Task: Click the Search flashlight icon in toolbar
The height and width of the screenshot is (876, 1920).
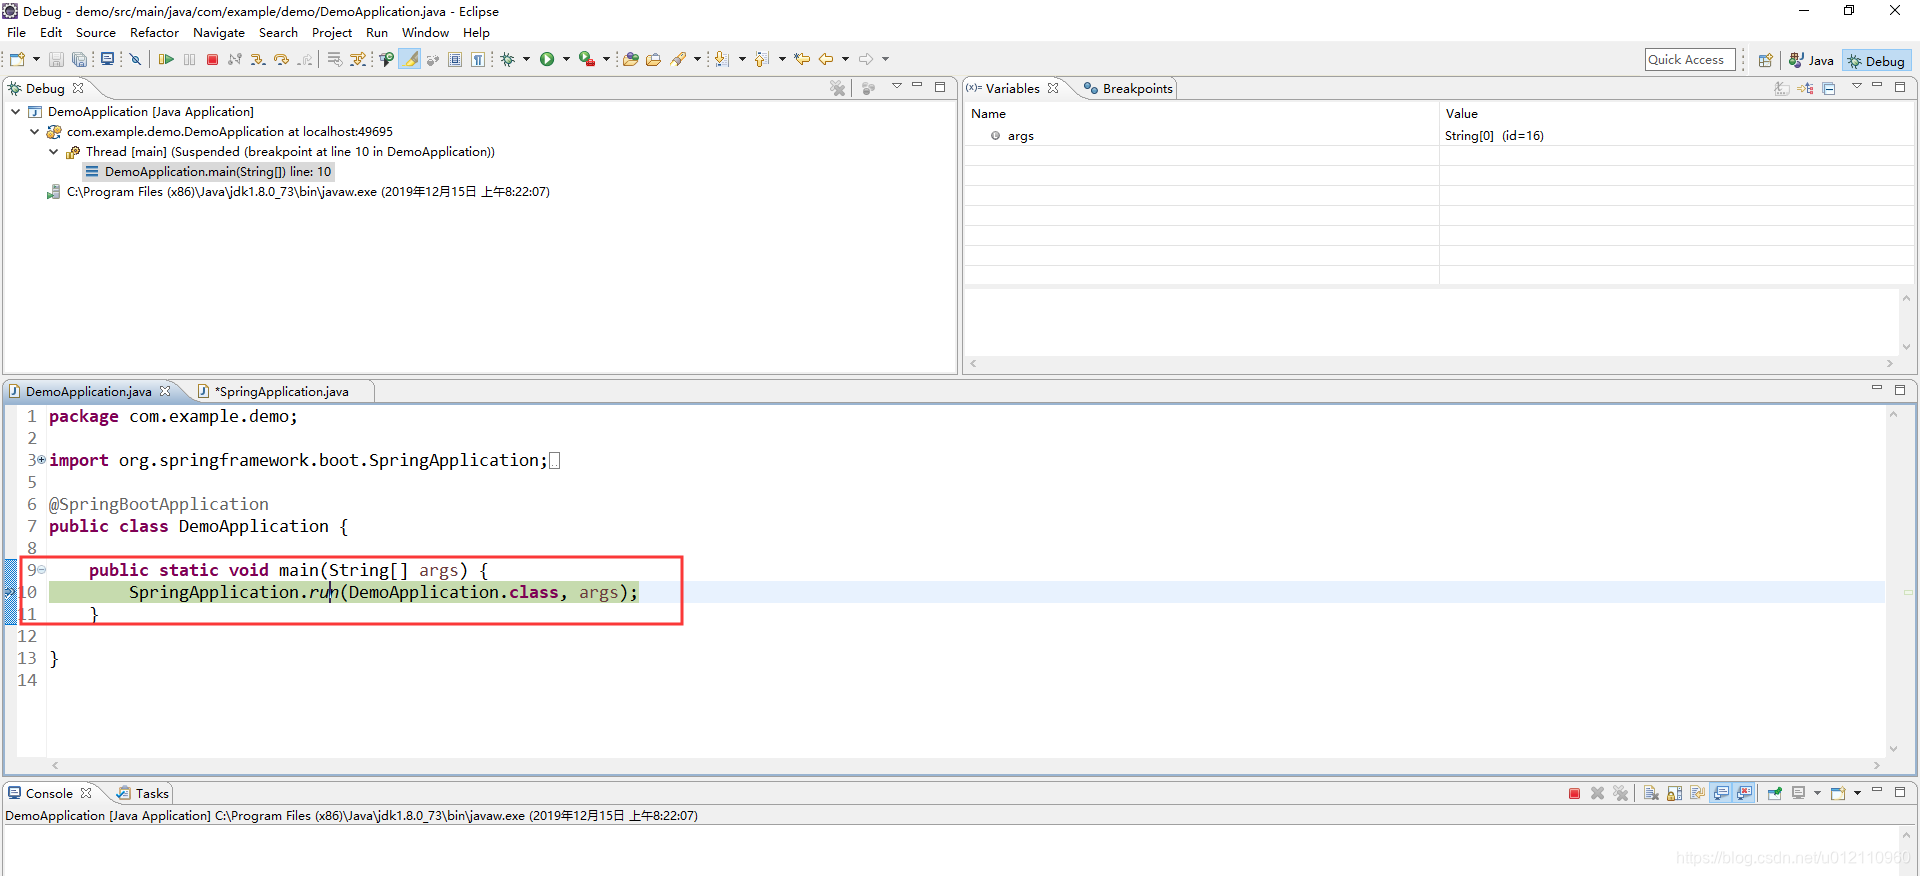Action: (678, 59)
